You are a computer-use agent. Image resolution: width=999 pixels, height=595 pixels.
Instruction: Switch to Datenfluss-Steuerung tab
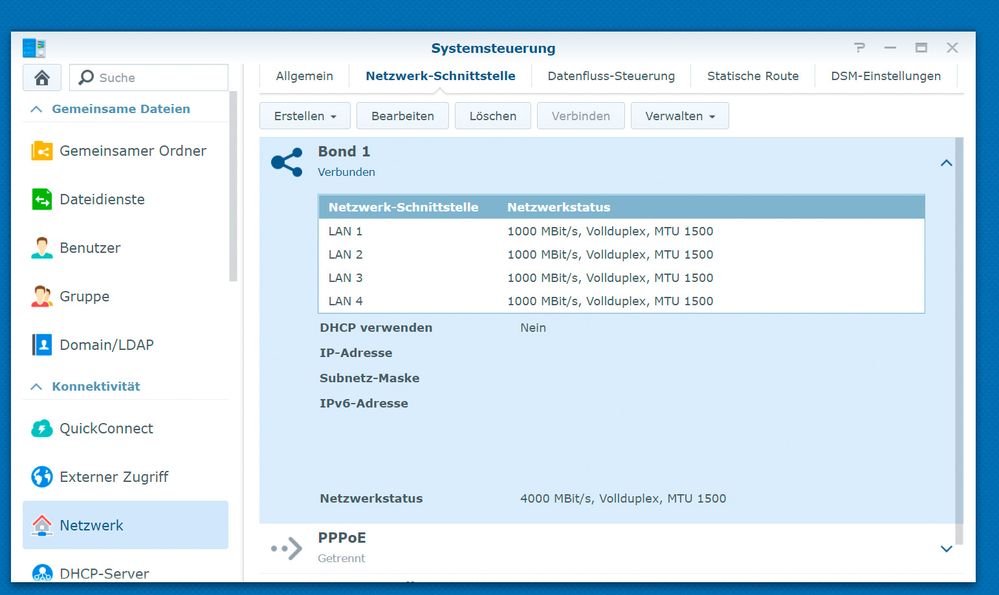611,76
